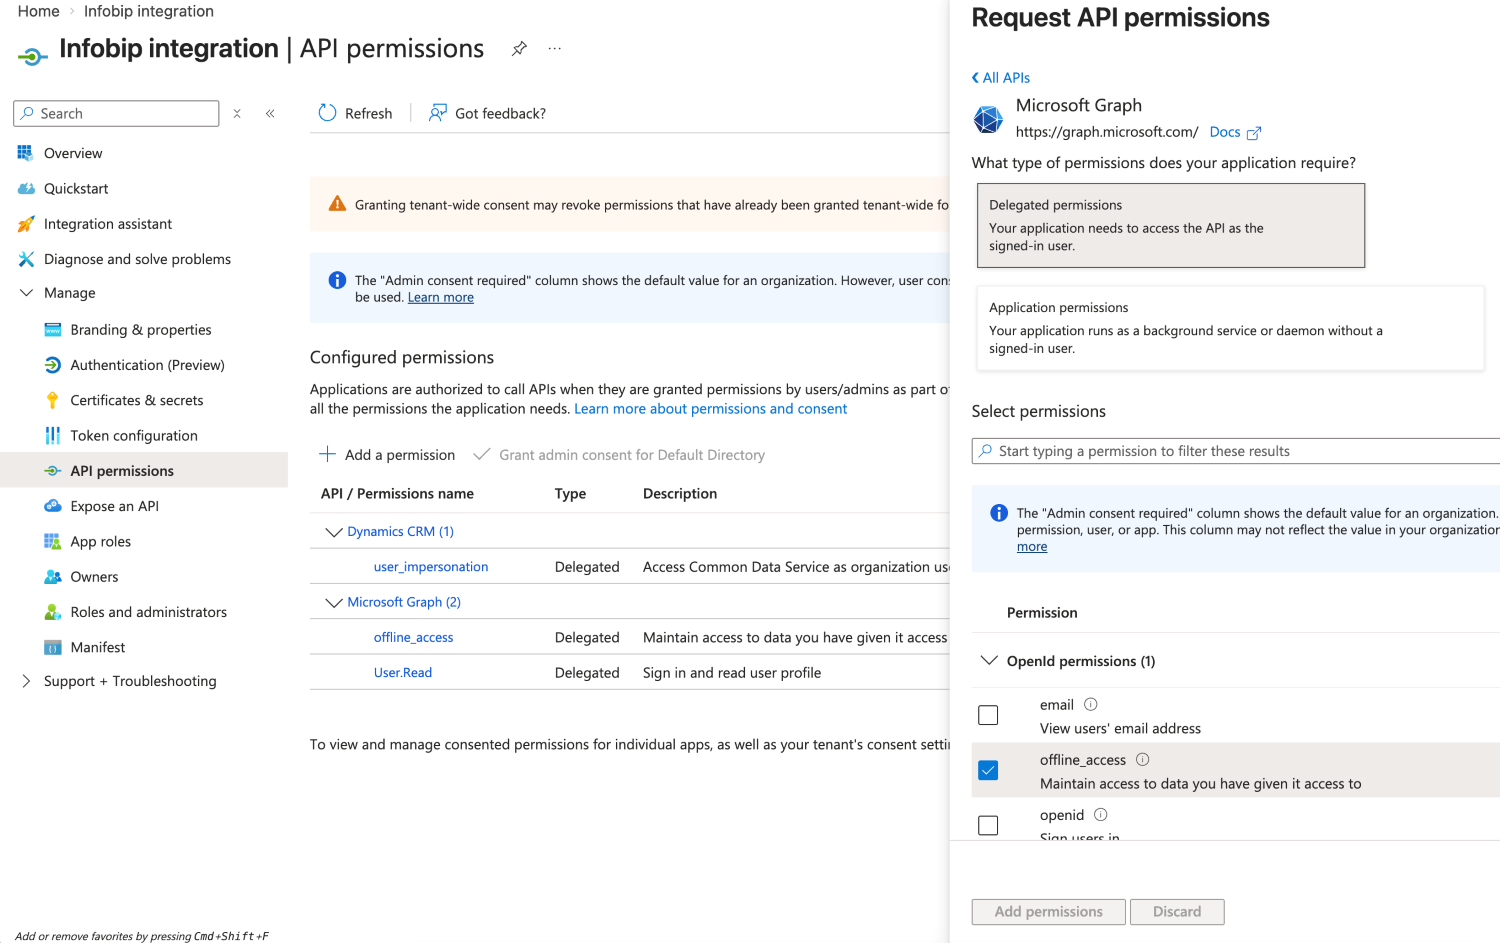The width and height of the screenshot is (1500, 943).
Task: Collapse the Microsoft Graph permissions group
Action: [x=334, y=601]
